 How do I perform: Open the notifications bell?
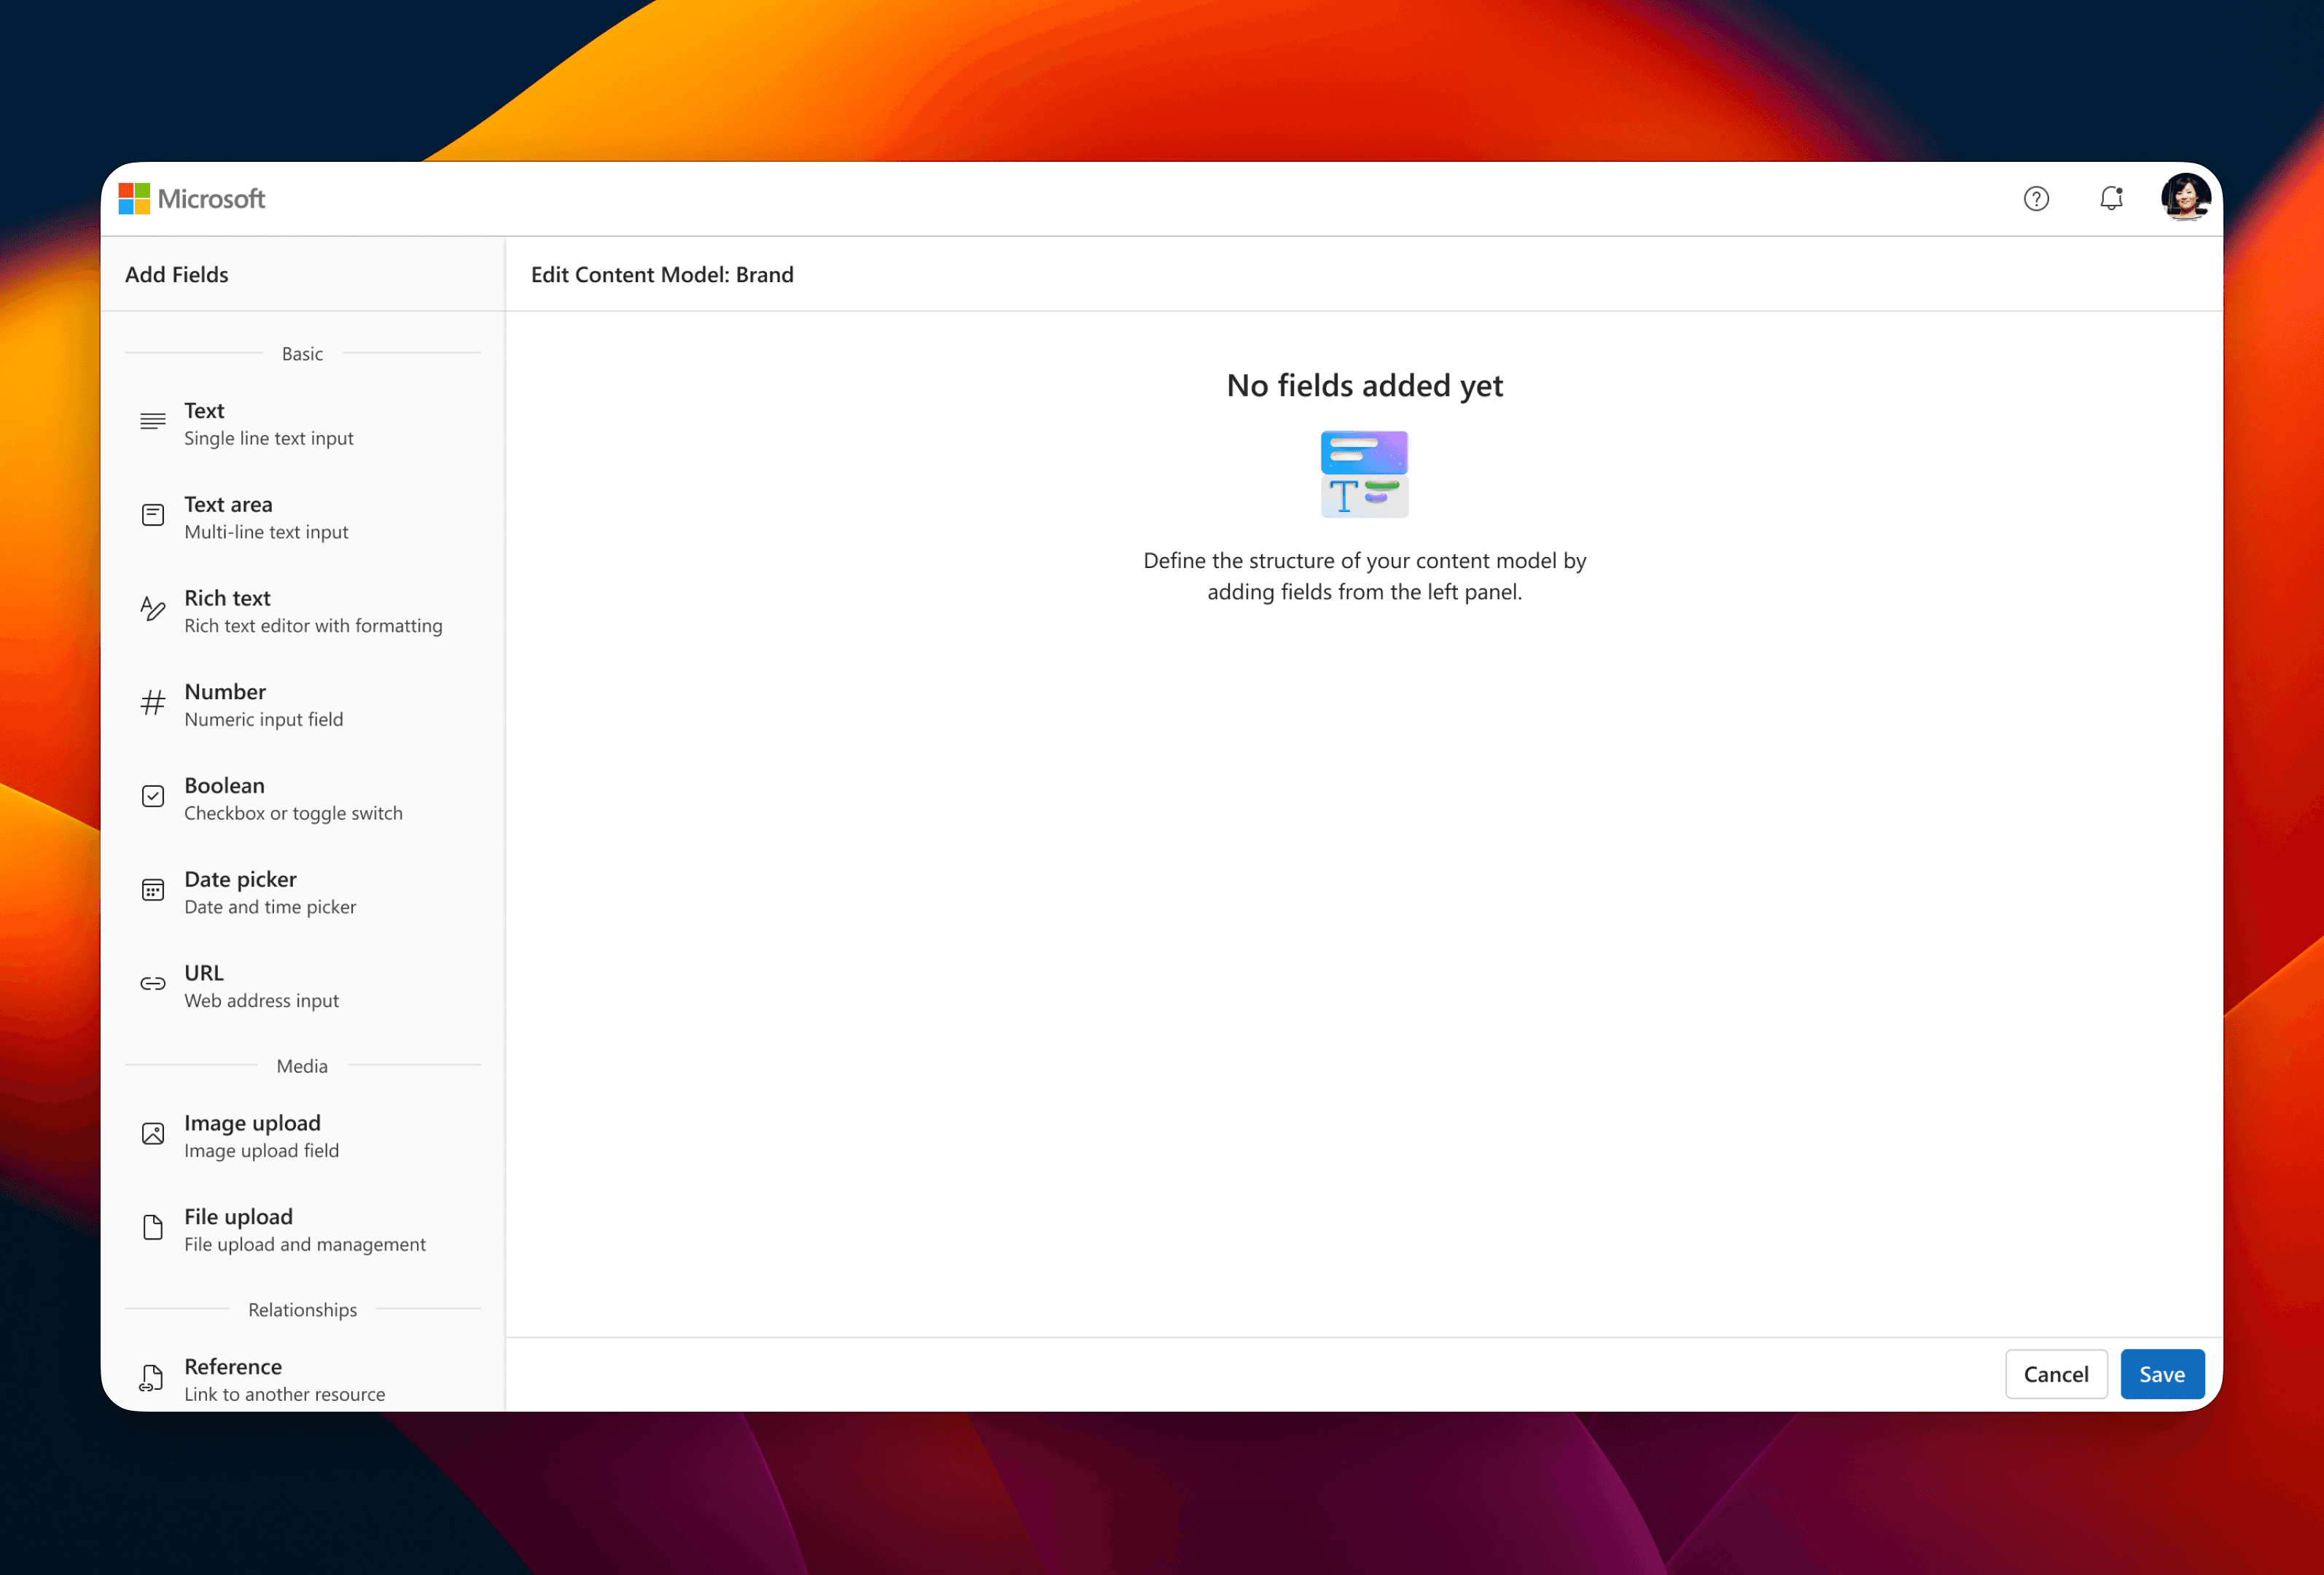(2110, 199)
